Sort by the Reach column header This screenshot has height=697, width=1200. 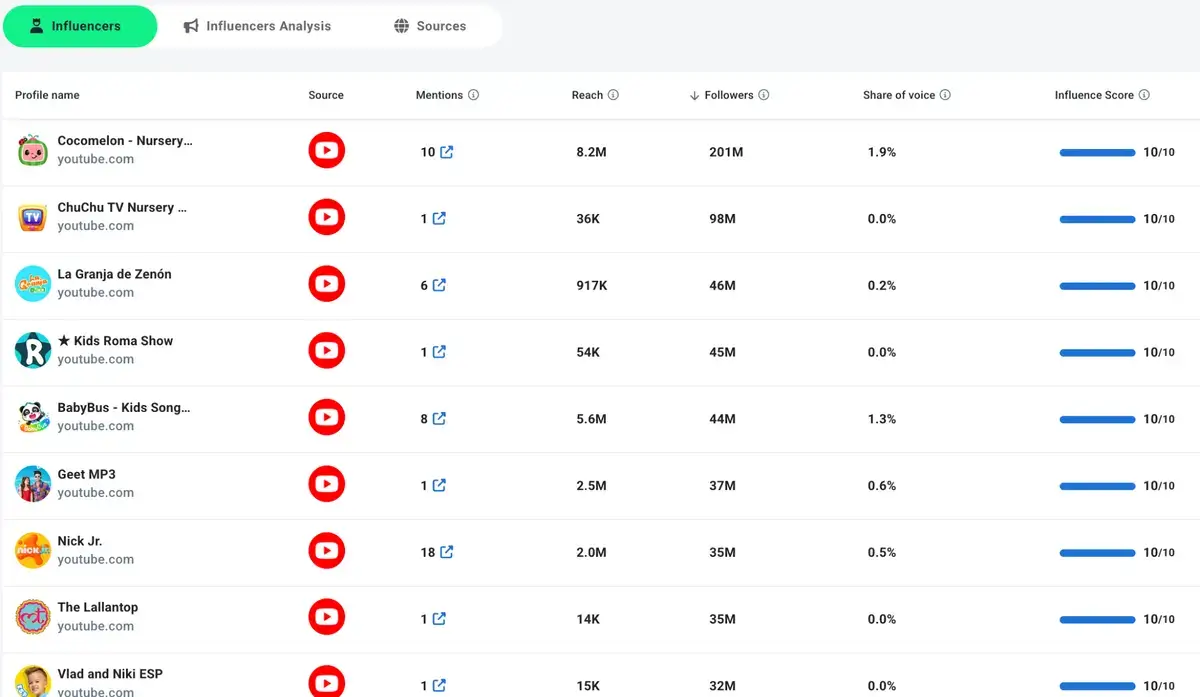coord(587,95)
